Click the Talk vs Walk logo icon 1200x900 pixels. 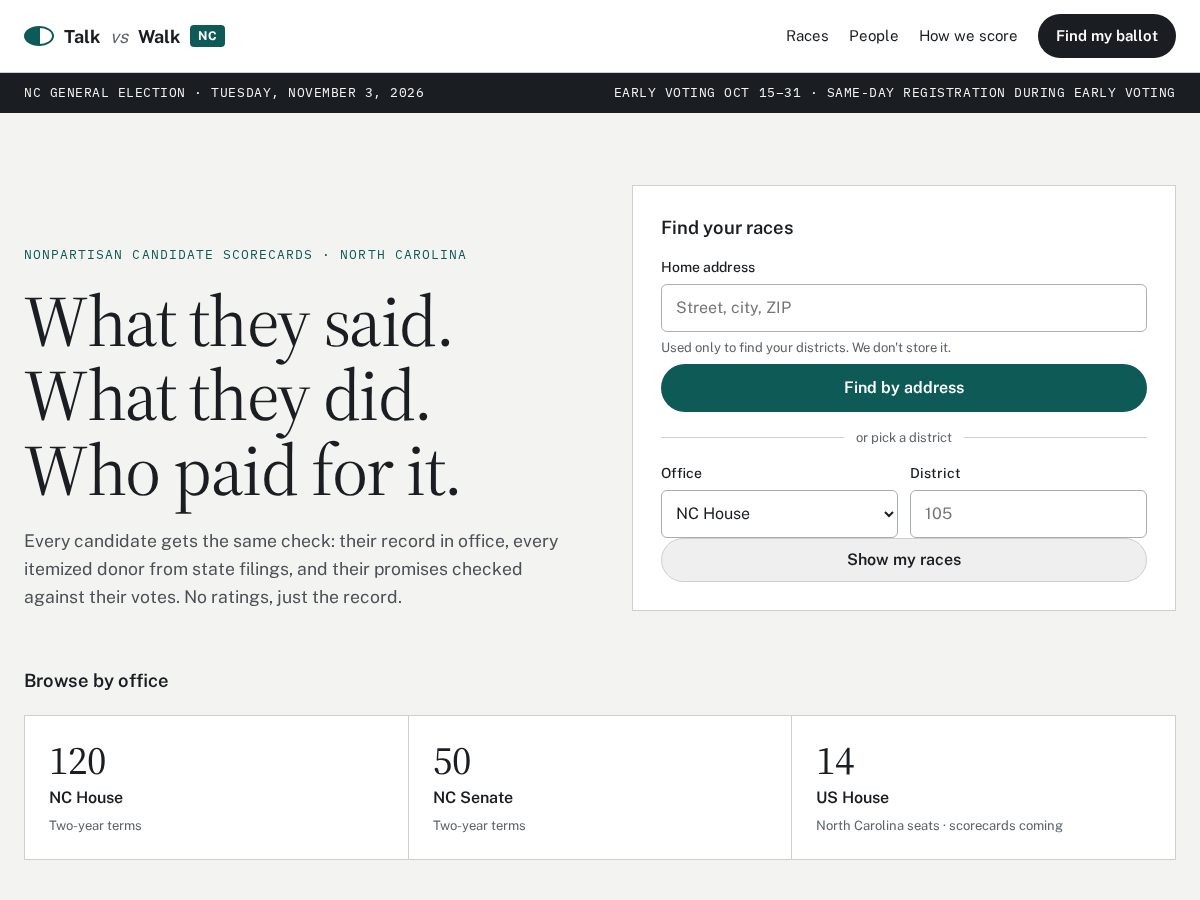click(x=39, y=36)
